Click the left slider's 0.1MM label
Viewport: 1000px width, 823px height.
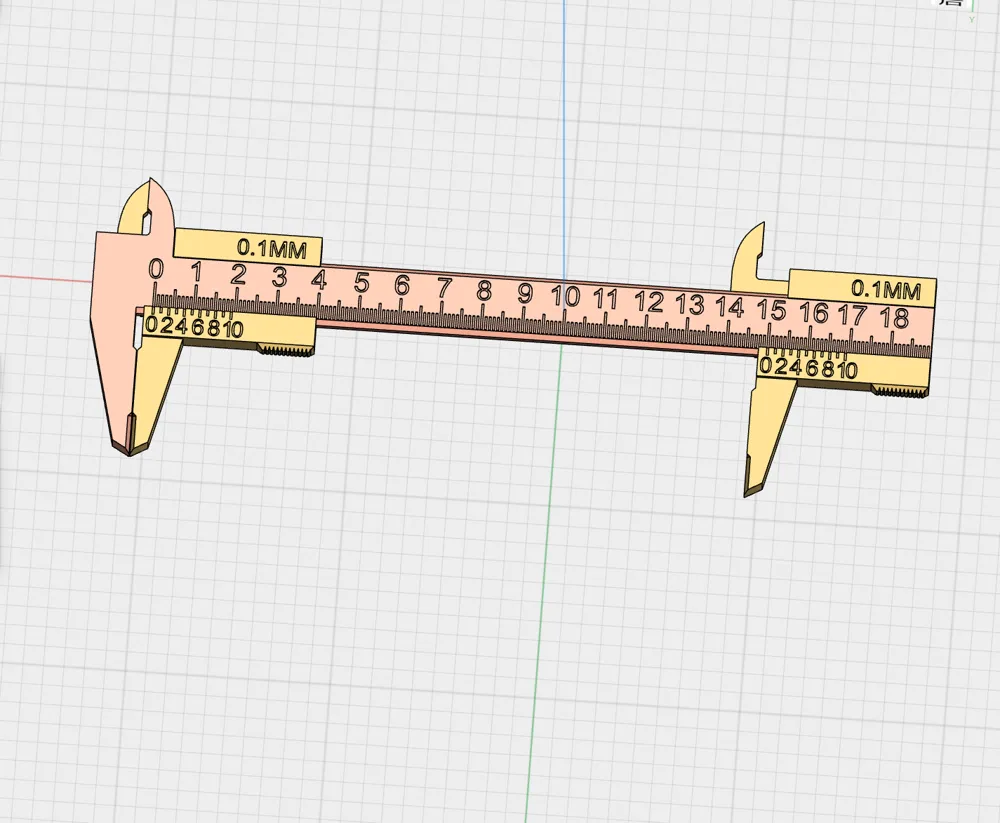(x=271, y=248)
